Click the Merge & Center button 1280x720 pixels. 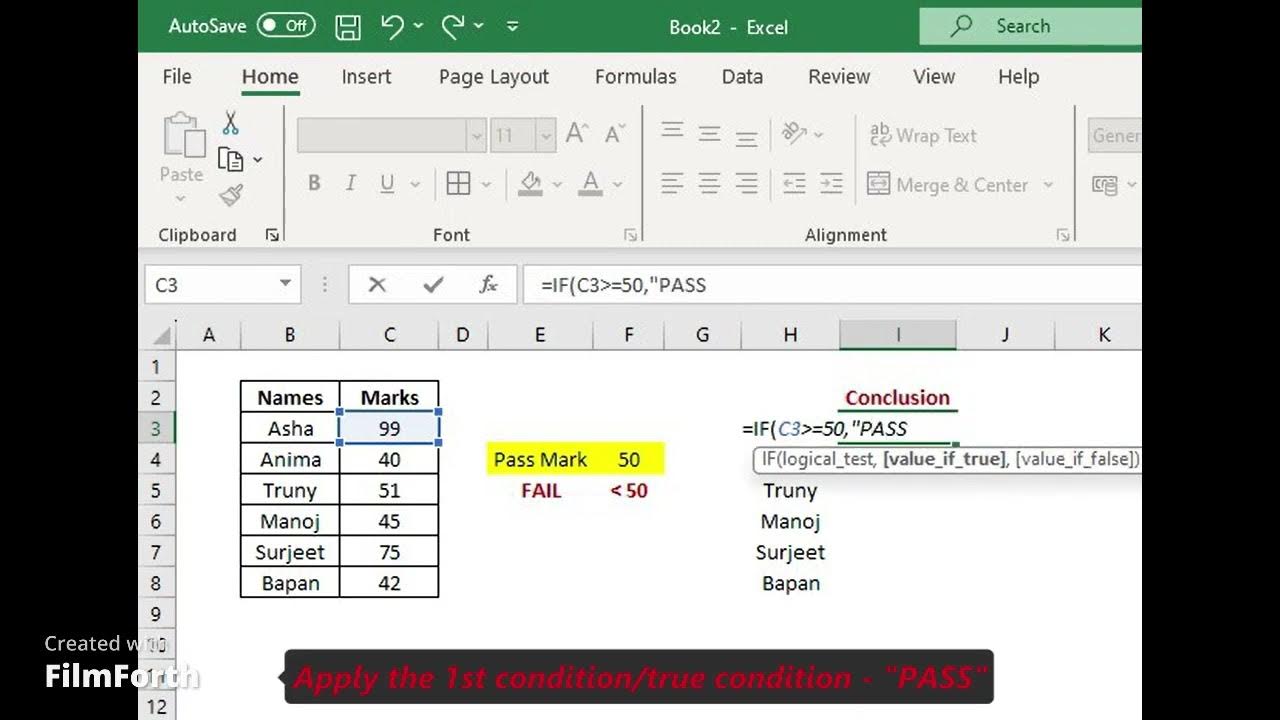(947, 185)
